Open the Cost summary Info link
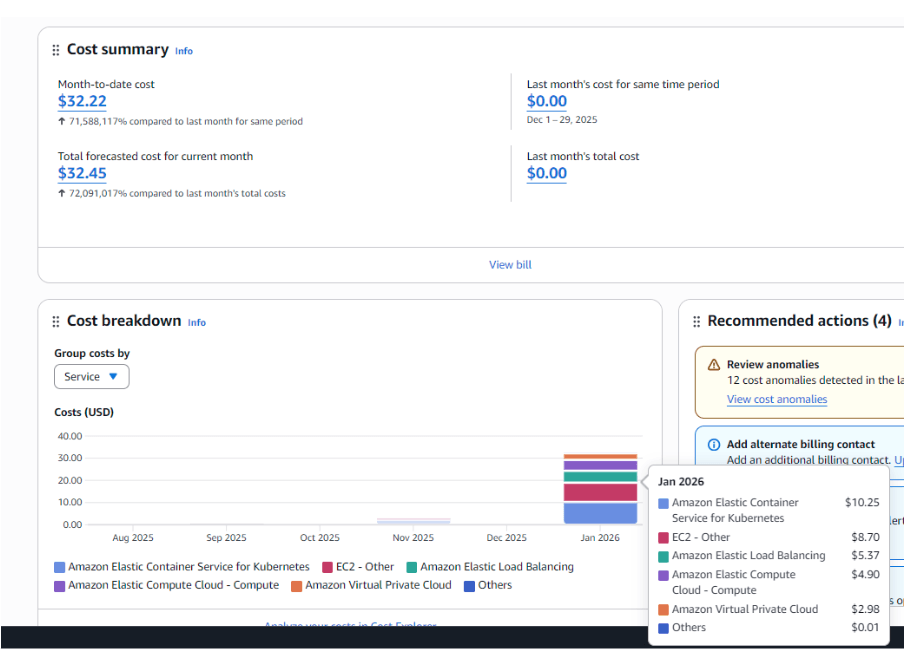Viewport: 906px width, 649px height. pyautogui.click(x=184, y=51)
